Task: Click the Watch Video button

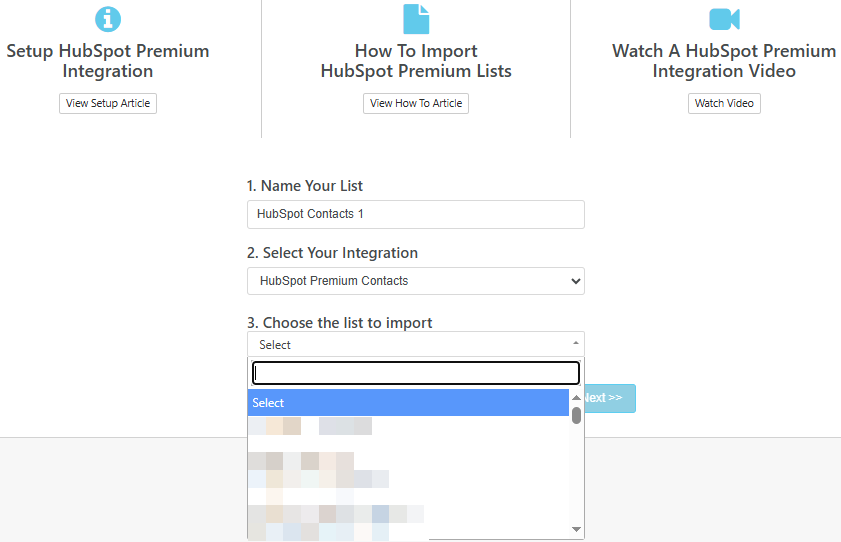Action: [724, 103]
